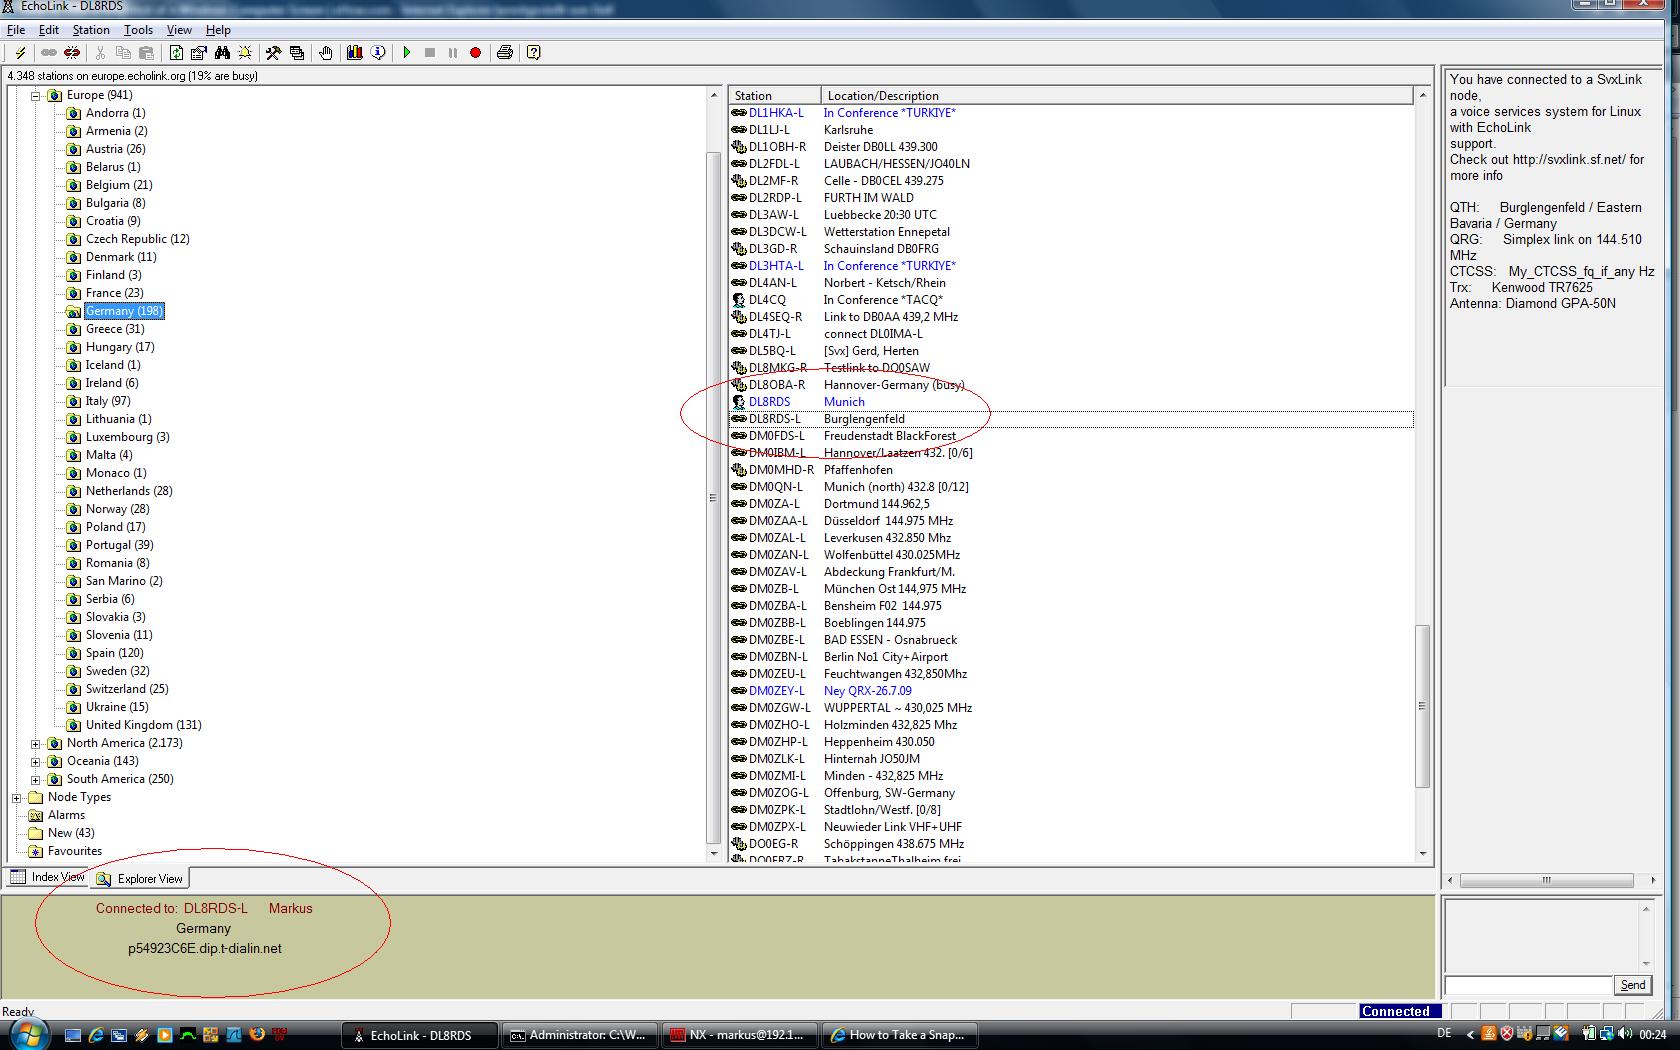
Task: Select station DL8RDS-L Burglengenfeld
Action: pos(1071,419)
